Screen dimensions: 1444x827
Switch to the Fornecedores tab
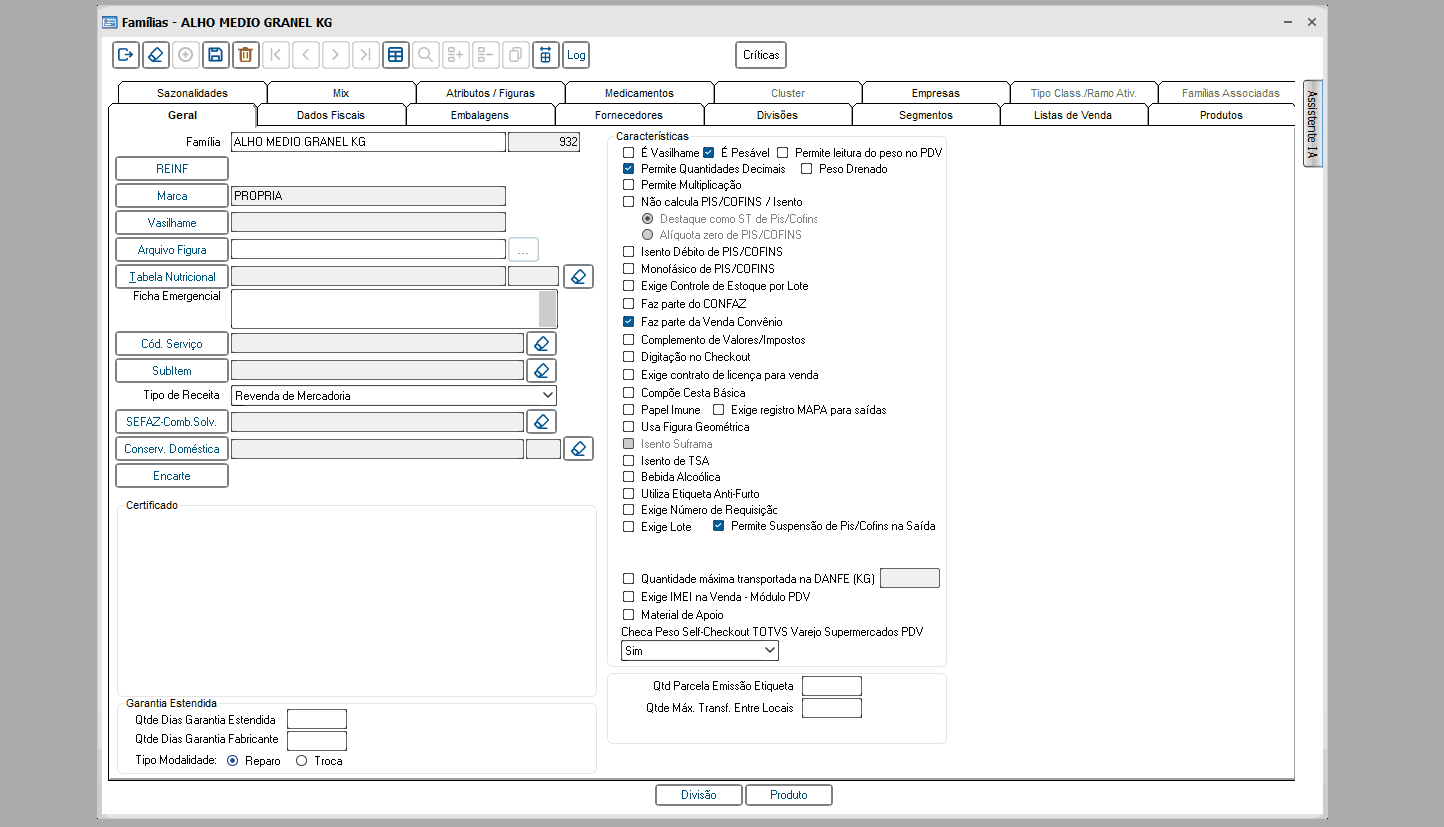point(629,115)
